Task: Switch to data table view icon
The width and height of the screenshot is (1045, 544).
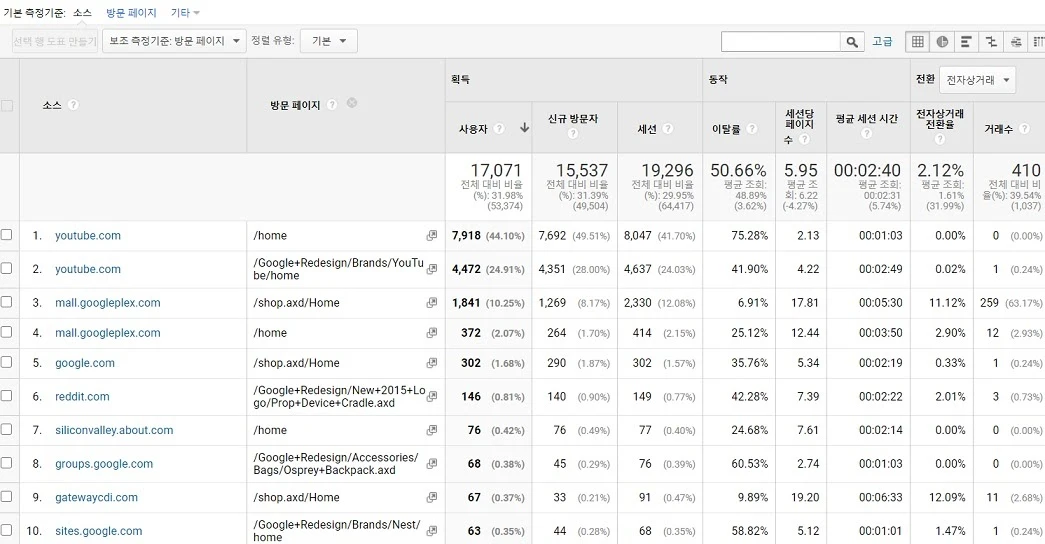Action: tap(918, 41)
